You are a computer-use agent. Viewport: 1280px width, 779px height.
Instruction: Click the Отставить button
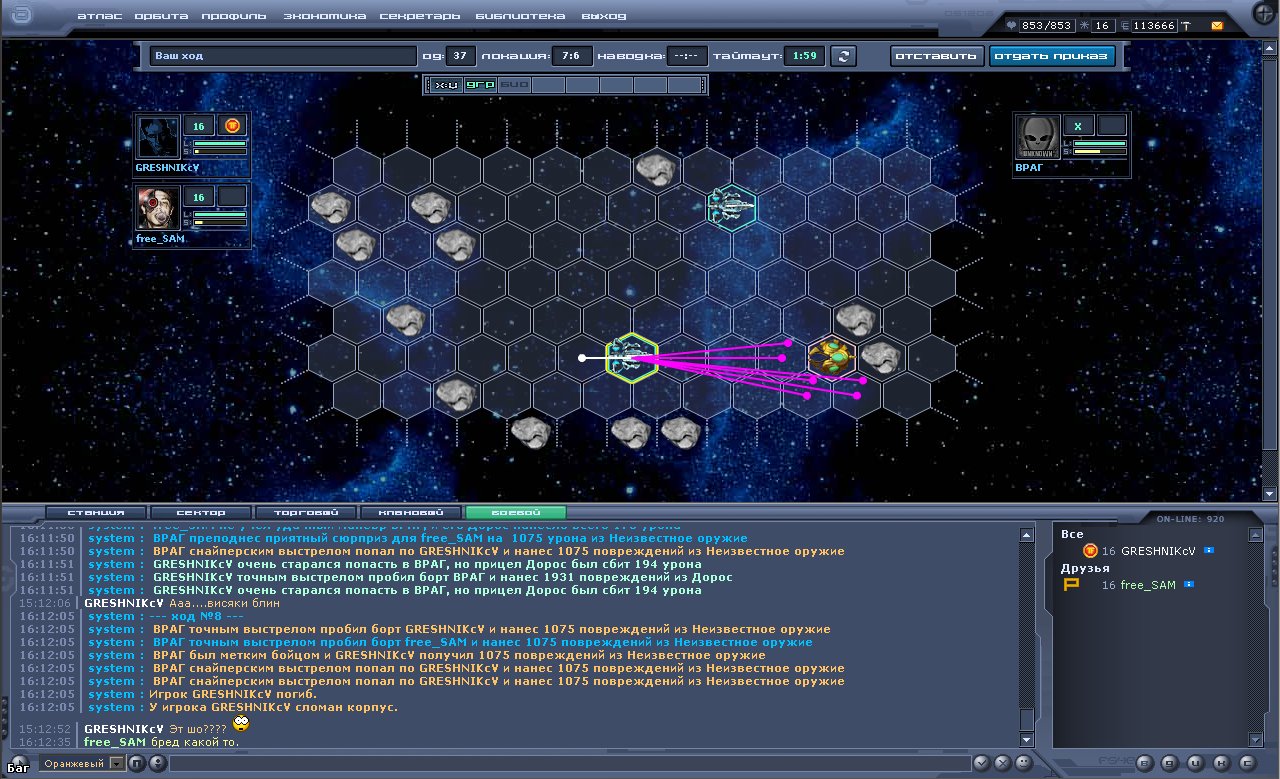[x=937, y=56]
